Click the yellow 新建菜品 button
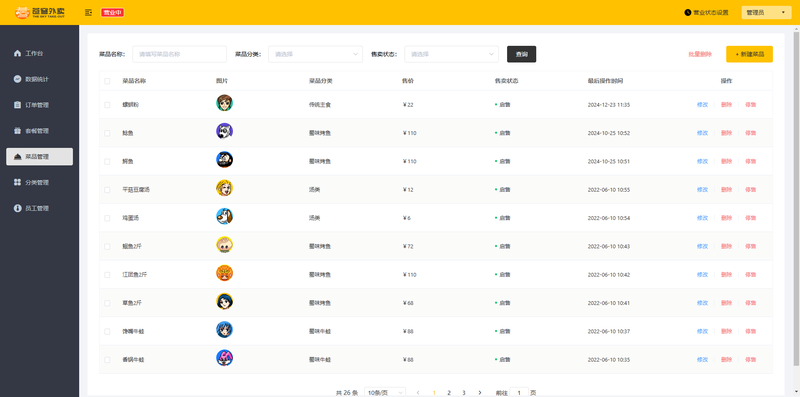Viewport: 800px width, 397px height. [x=749, y=54]
